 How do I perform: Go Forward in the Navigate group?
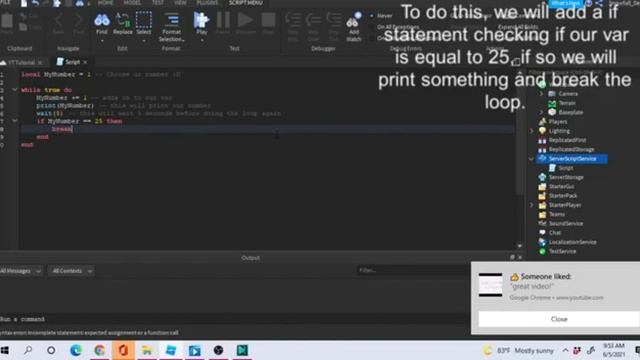[x=78, y=23]
